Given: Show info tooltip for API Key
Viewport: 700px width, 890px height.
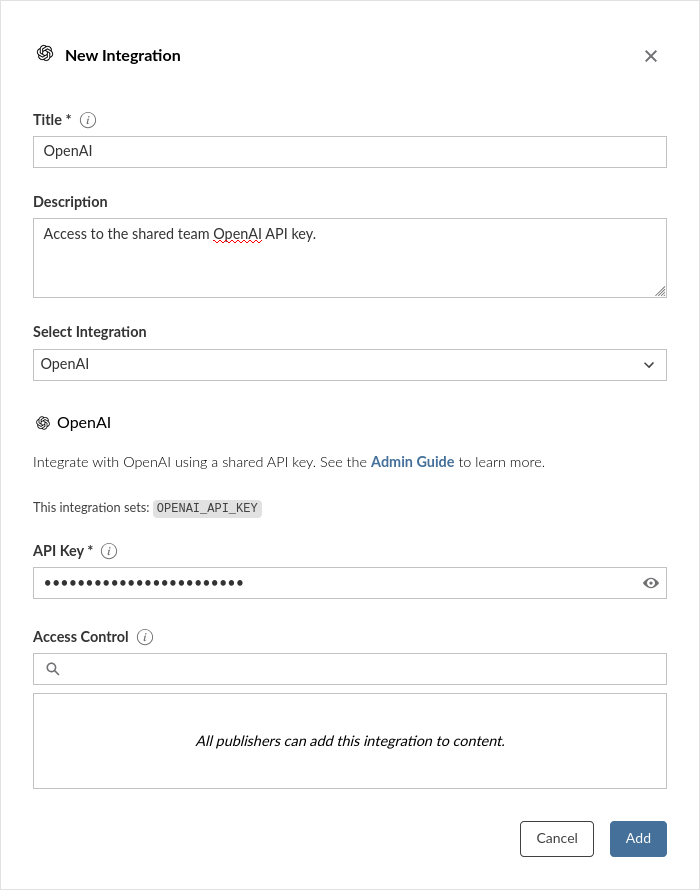Looking at the screenshot, I should [110, 551].
